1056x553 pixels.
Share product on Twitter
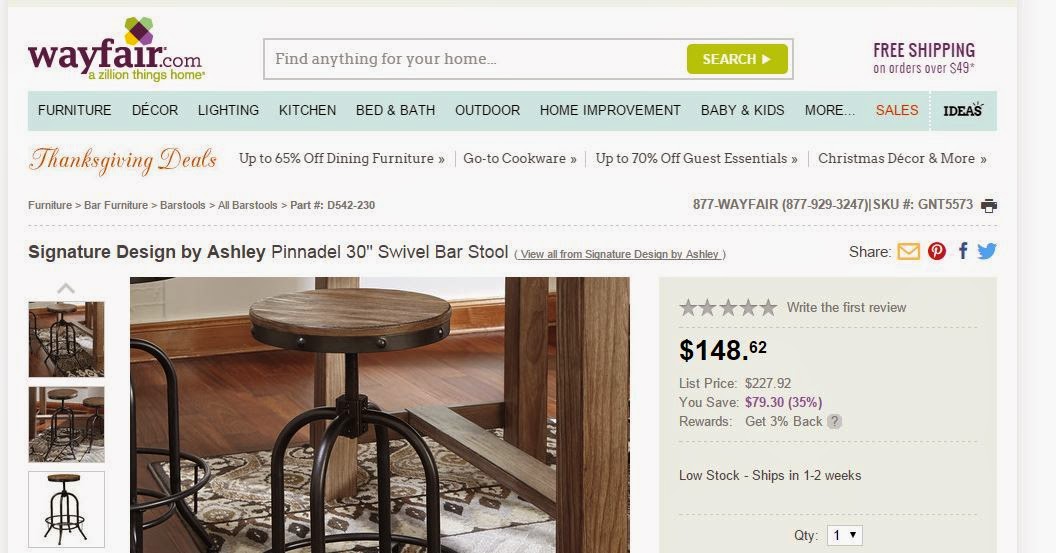987,251
